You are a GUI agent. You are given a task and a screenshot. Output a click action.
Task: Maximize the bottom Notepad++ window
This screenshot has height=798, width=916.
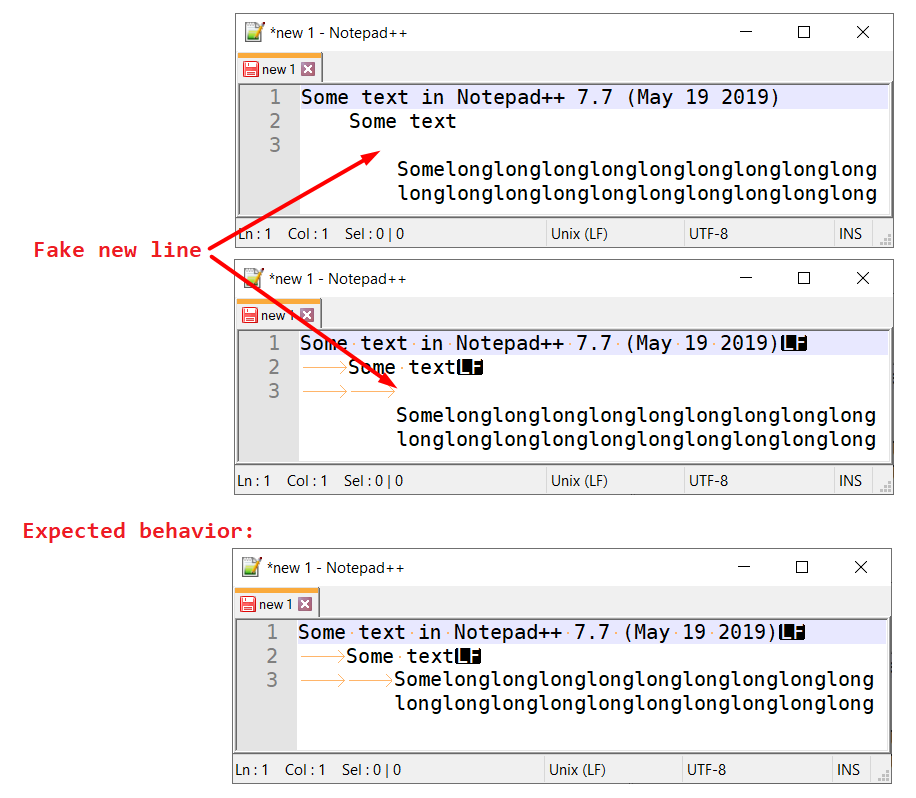[802, 567]
